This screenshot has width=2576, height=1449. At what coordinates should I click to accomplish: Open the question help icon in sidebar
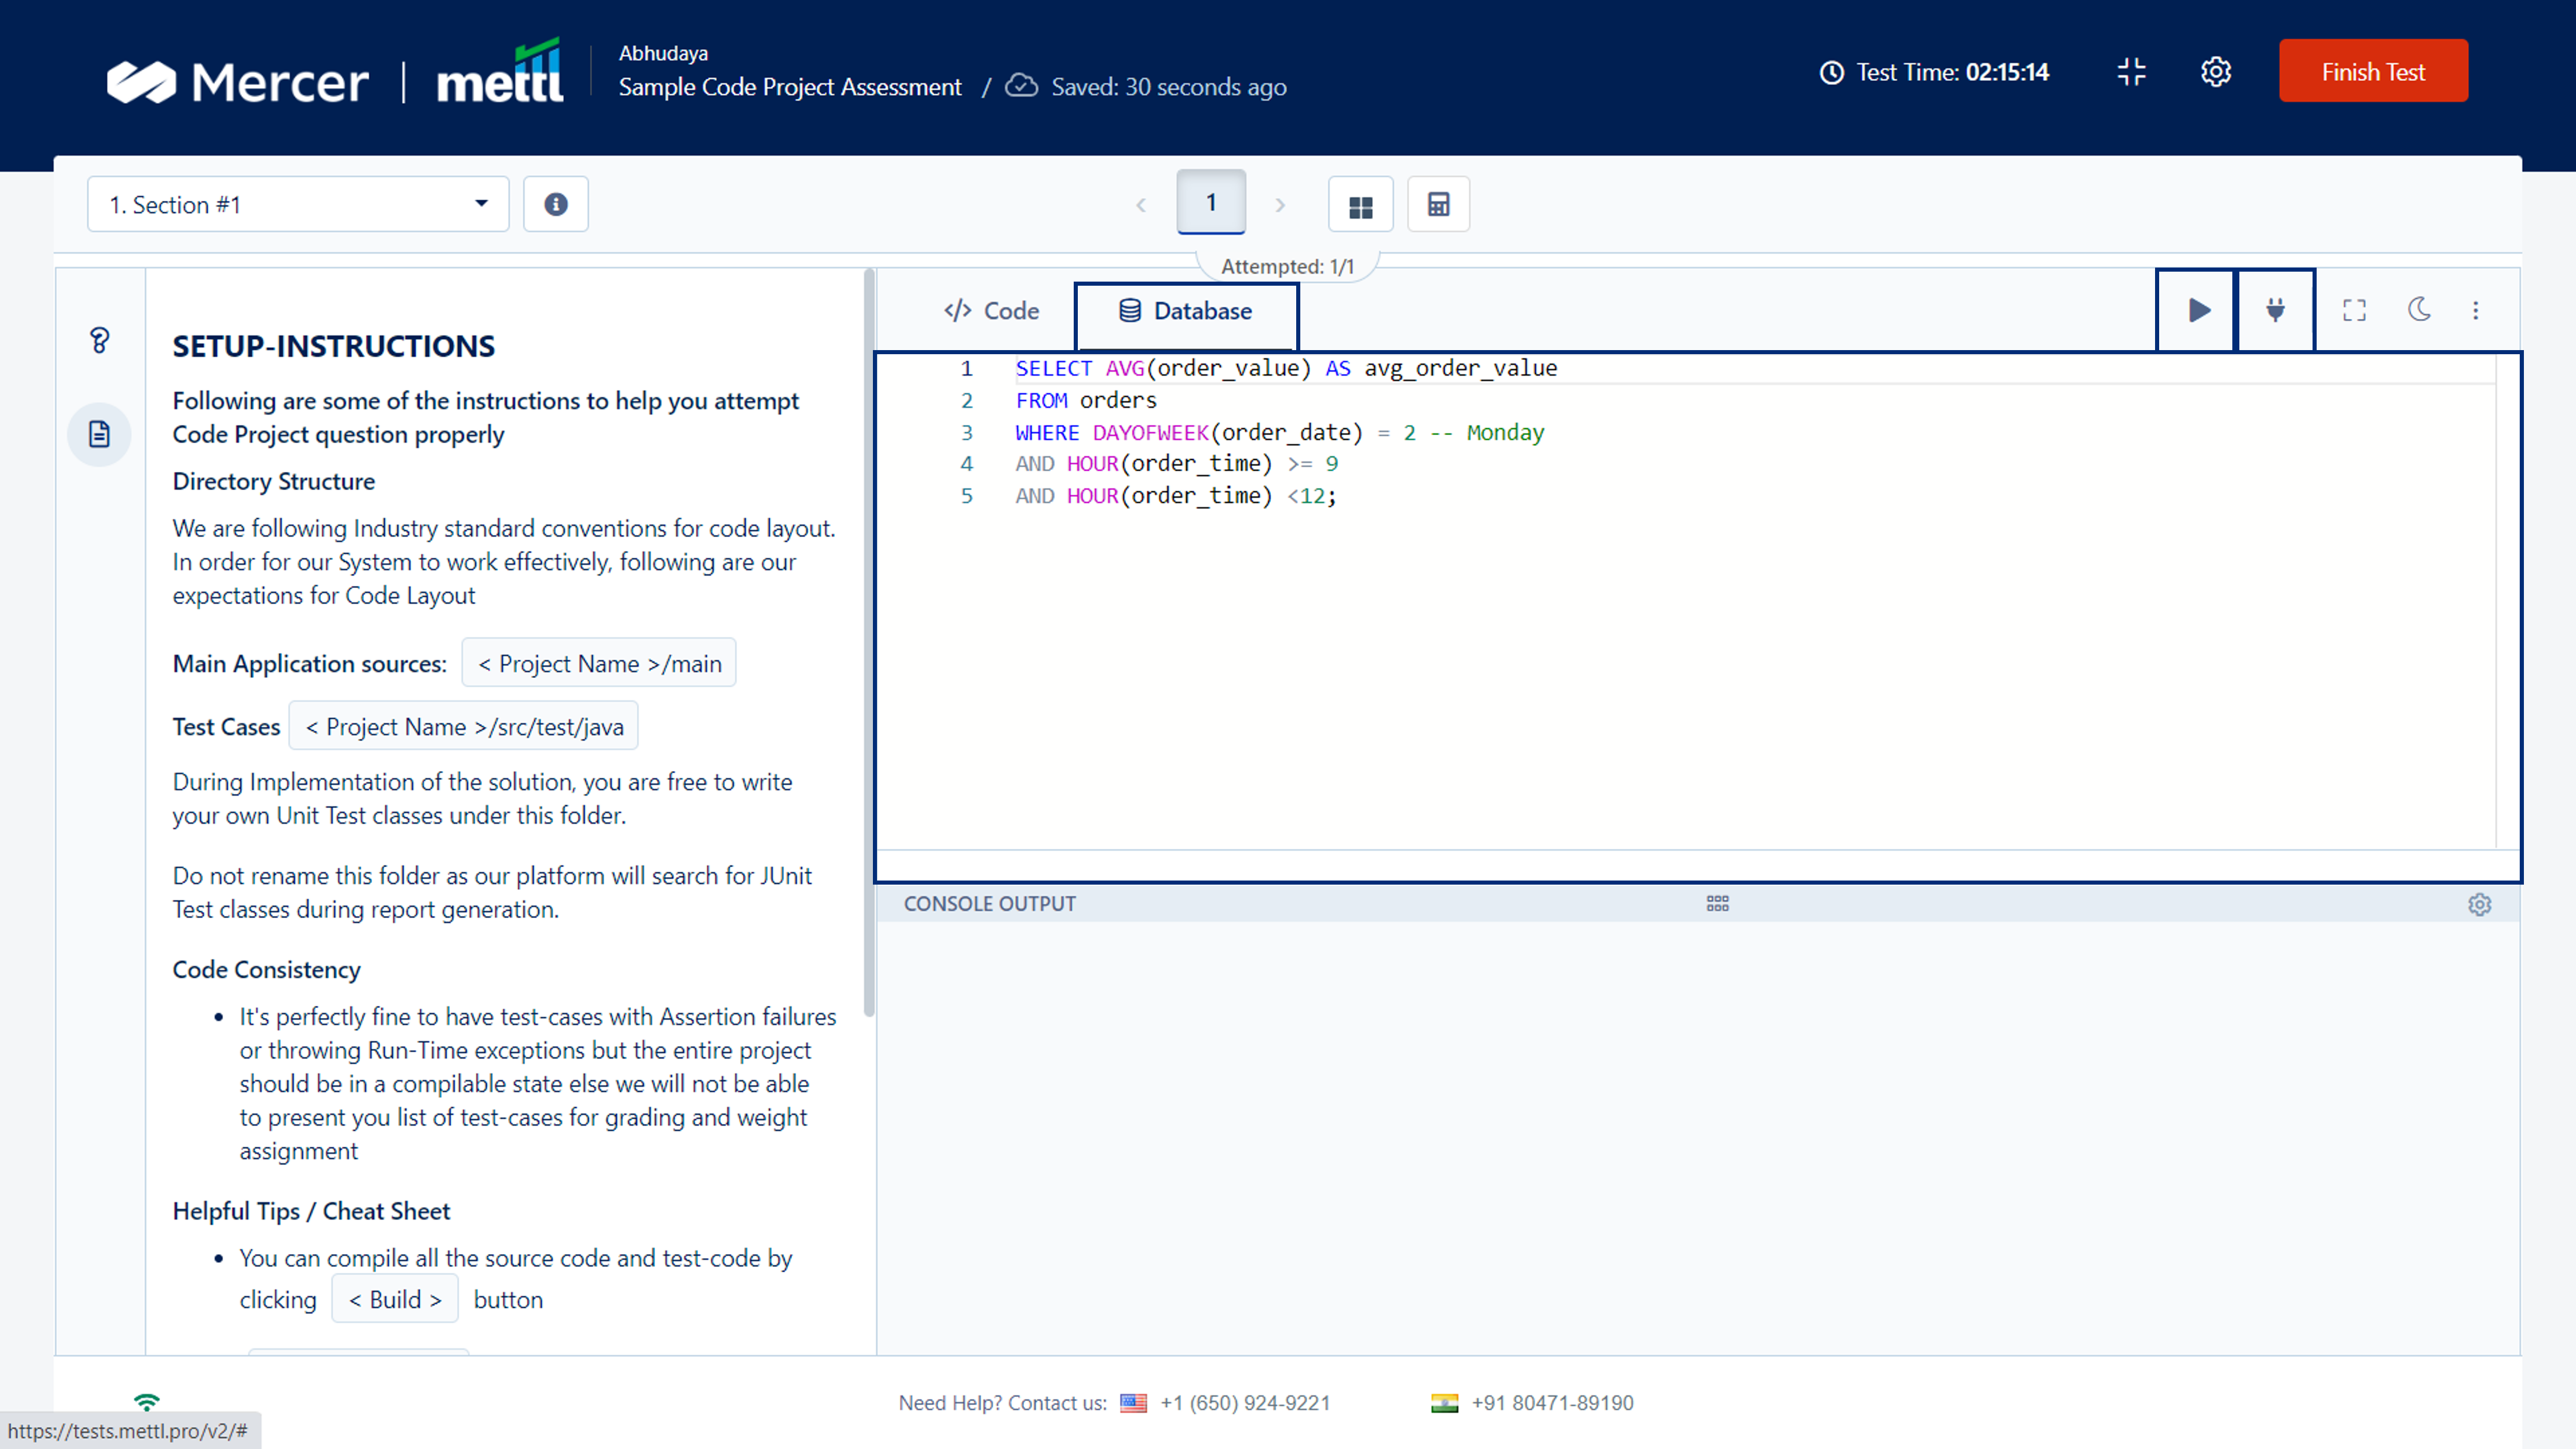coord(99,340)
